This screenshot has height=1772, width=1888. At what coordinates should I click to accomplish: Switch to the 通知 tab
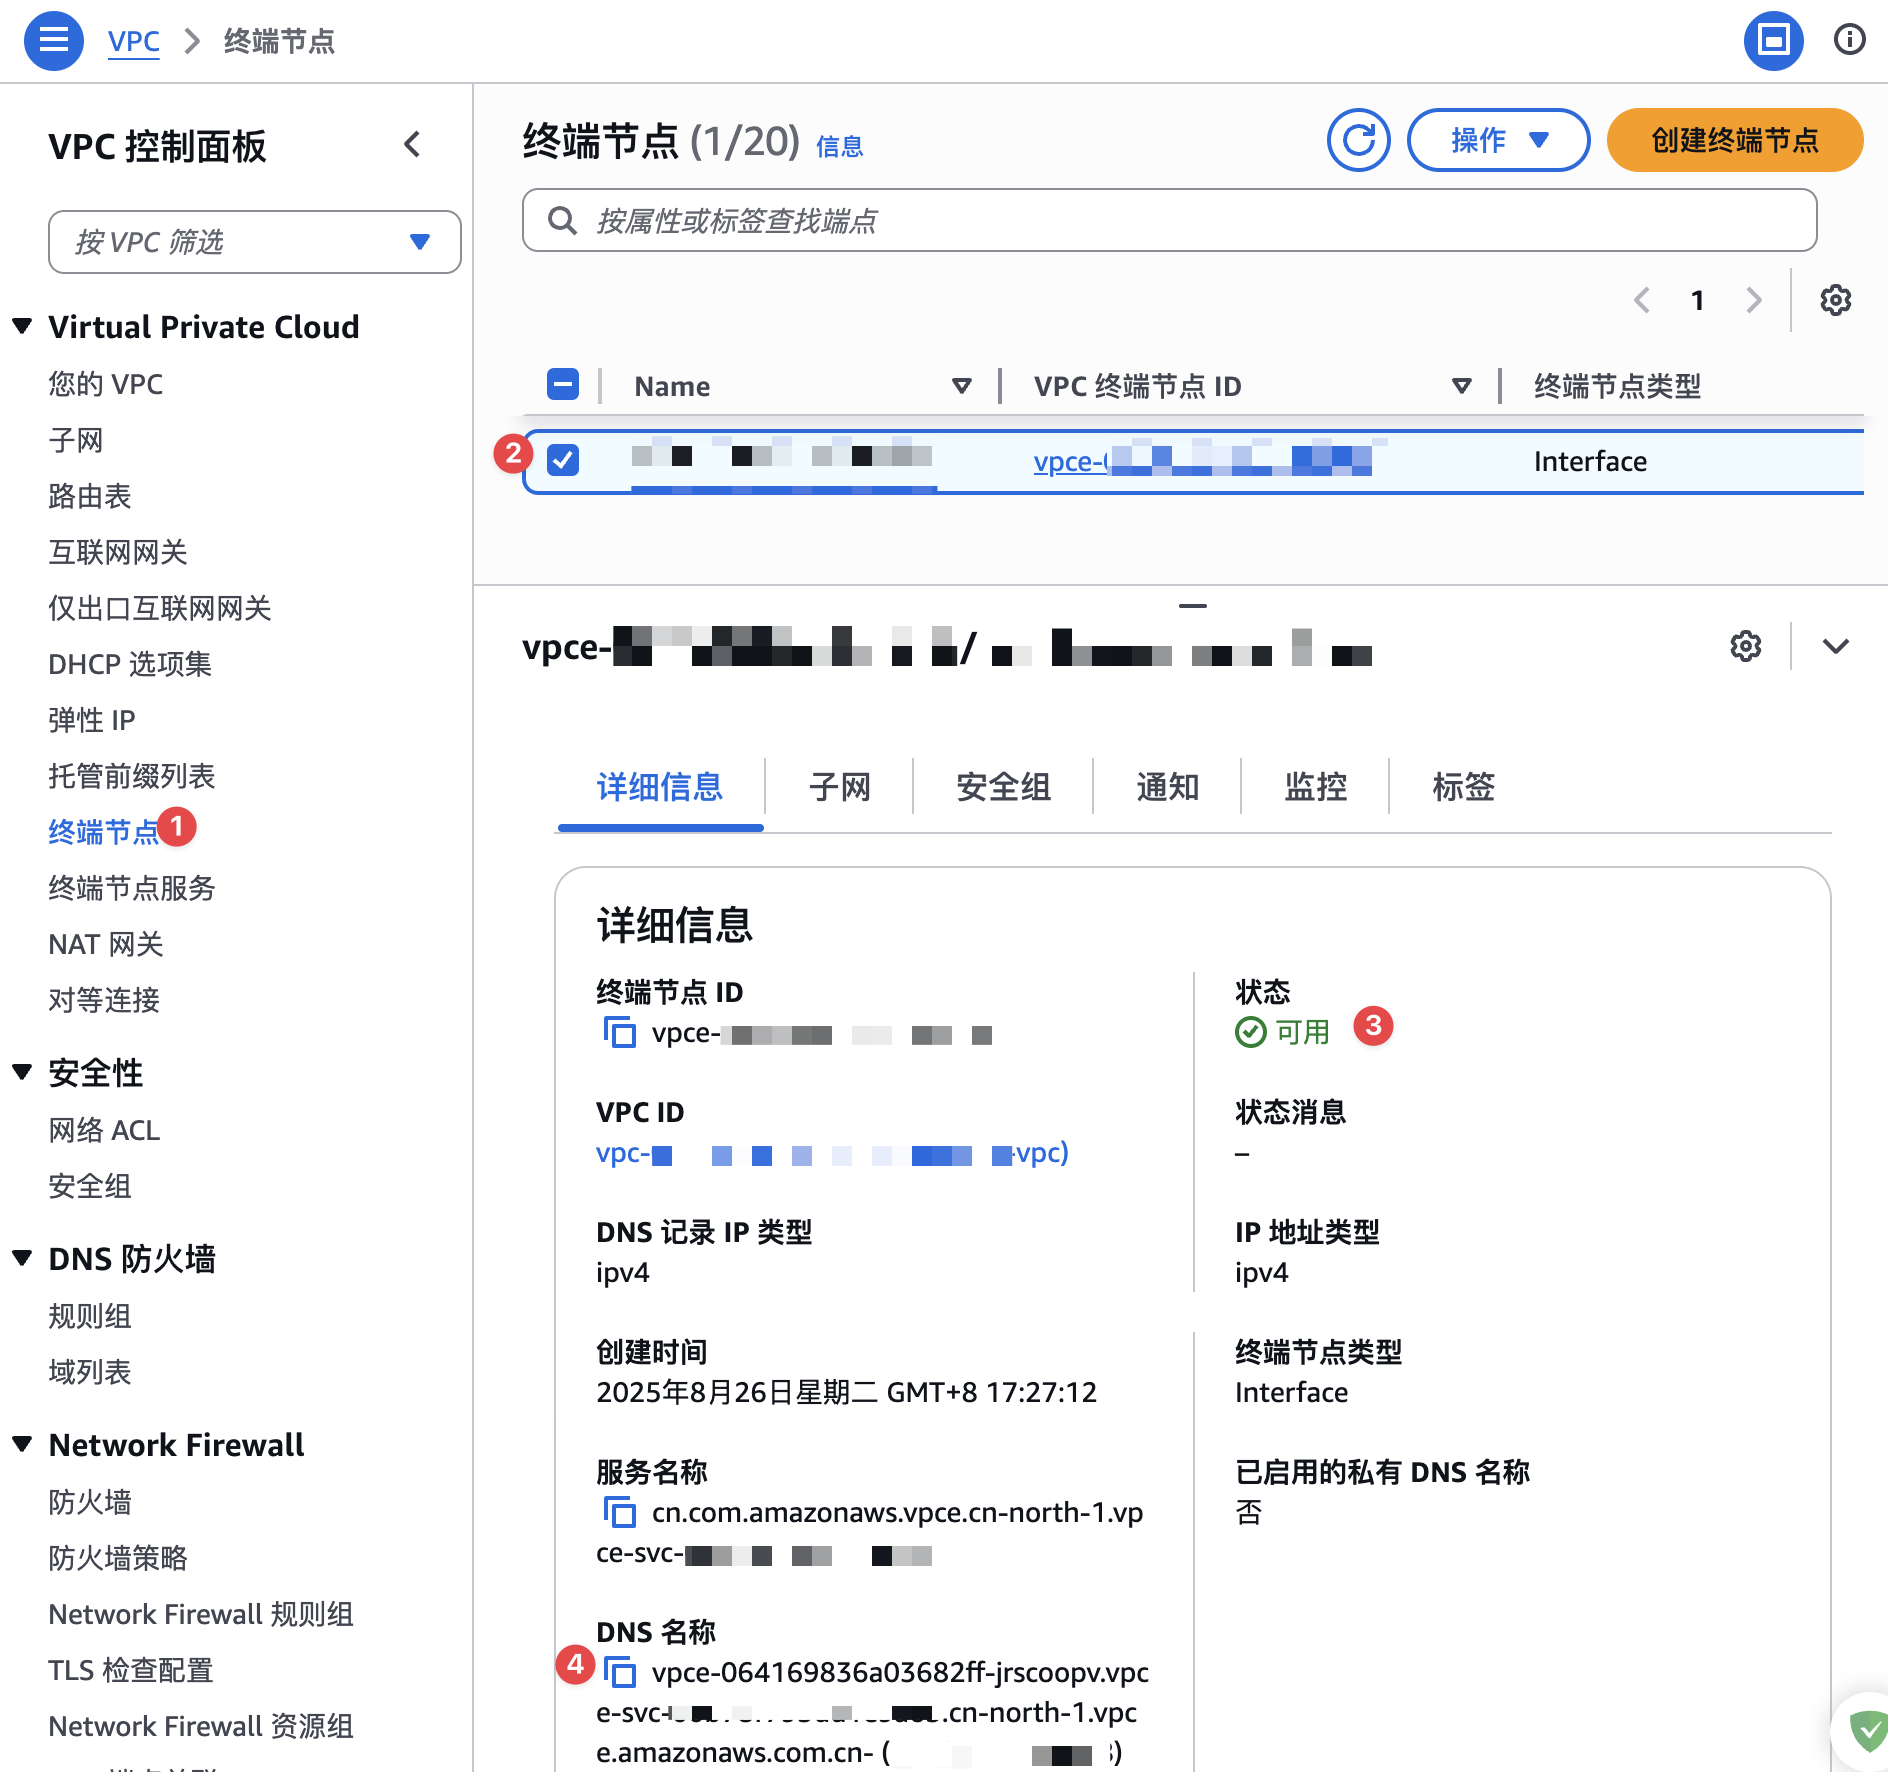click(1167, 787)
